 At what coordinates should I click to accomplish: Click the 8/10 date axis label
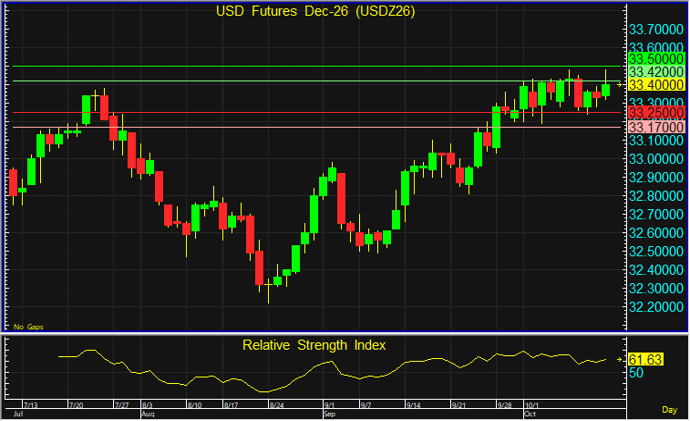(195, 405)
